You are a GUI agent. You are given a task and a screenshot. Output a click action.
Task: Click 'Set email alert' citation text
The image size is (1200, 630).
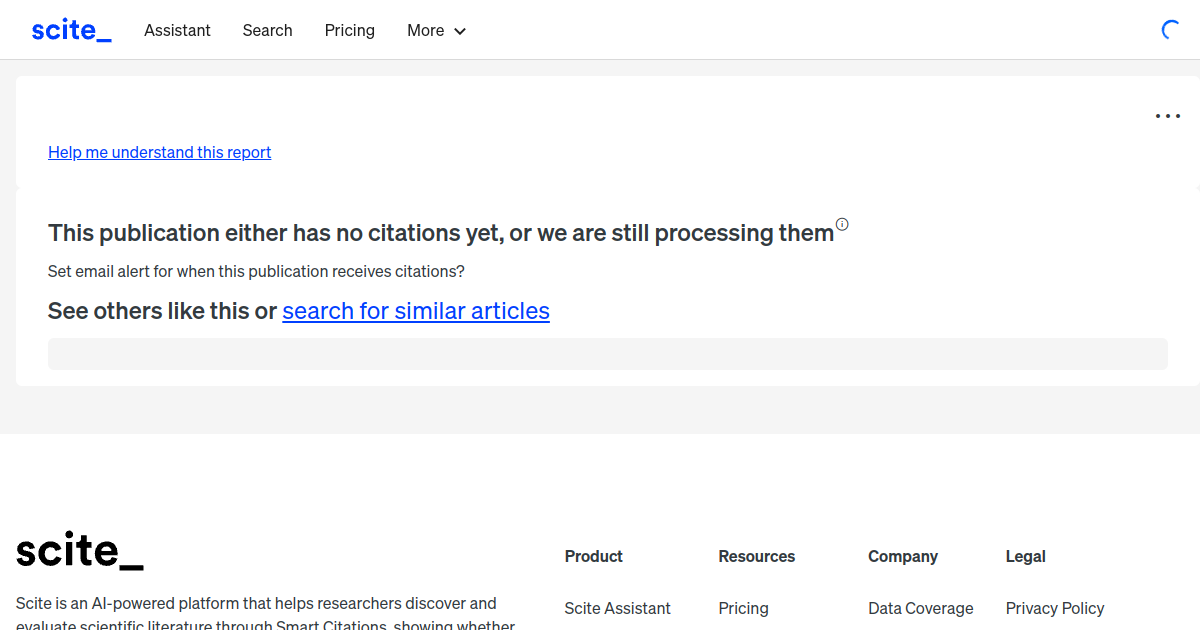256,271
